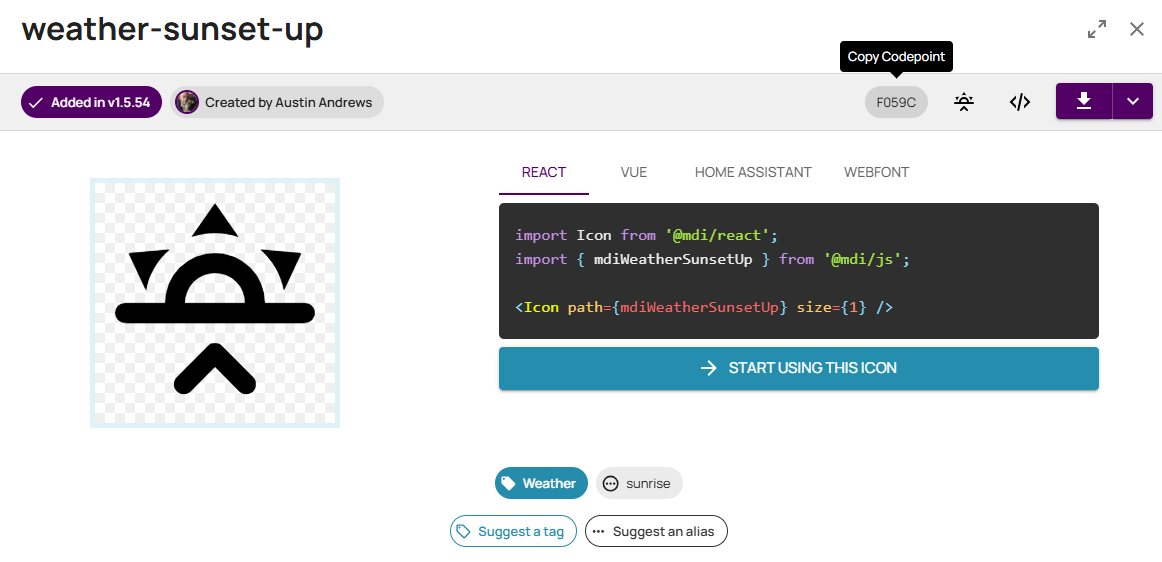The height and width of the screenshot is (562, 1162).
Task: Expand the download options chevron dropdown
Action: pos(1133,101)
